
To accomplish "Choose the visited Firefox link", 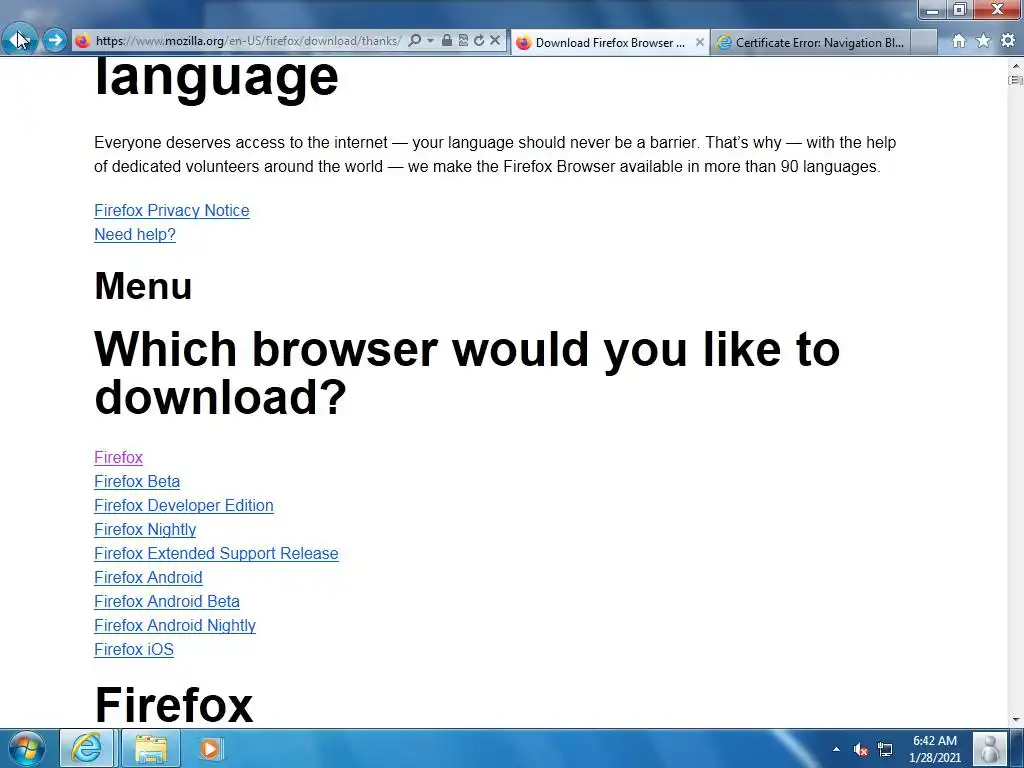I will [118, 457].
